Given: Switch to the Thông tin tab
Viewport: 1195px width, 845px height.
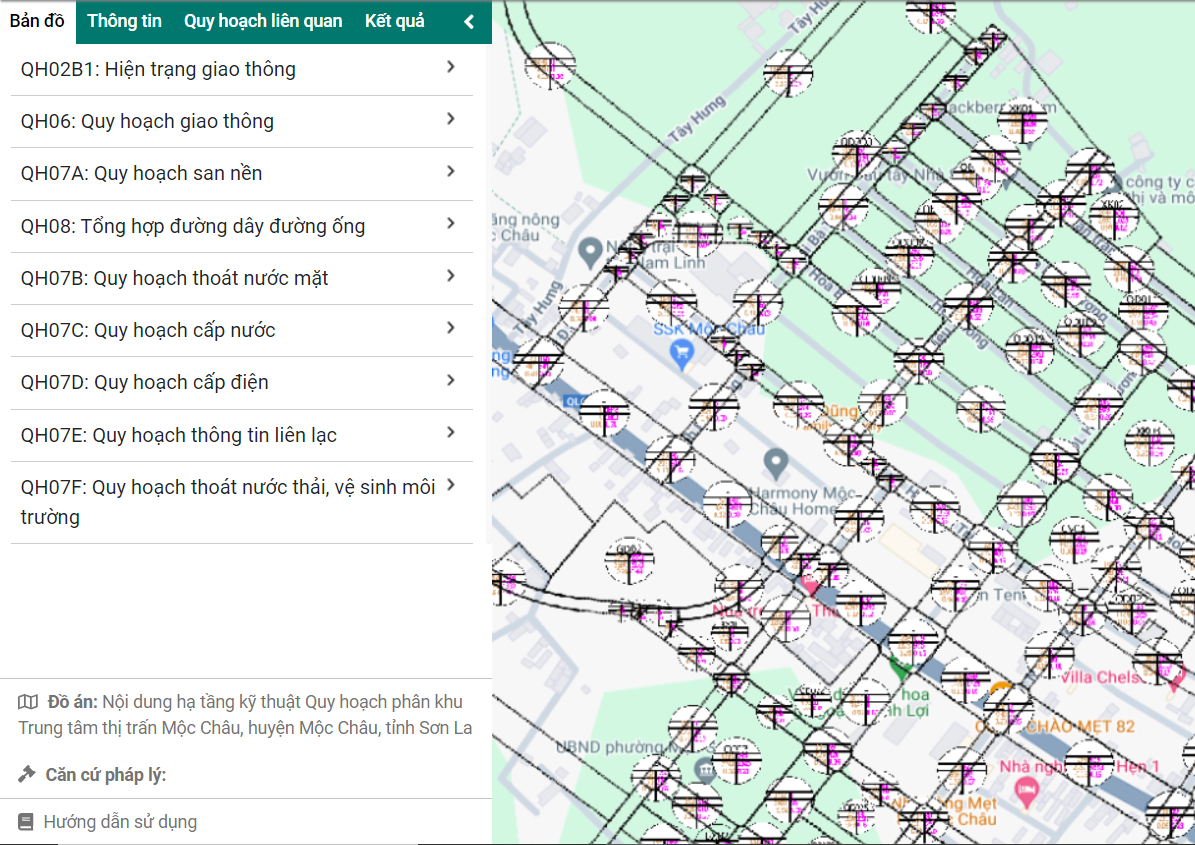Looking at the screenshot, I should pos(125,21).
